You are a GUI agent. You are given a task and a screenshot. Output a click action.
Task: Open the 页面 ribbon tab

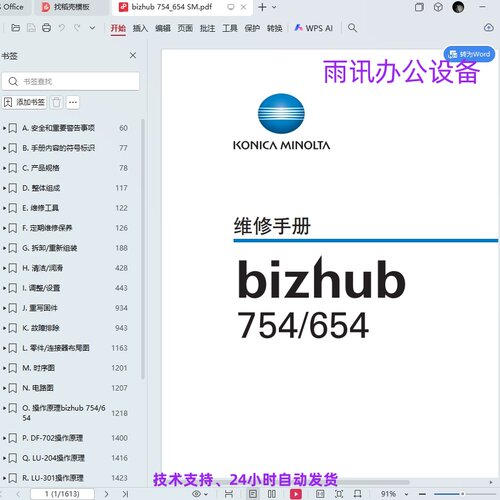point(185,28)
